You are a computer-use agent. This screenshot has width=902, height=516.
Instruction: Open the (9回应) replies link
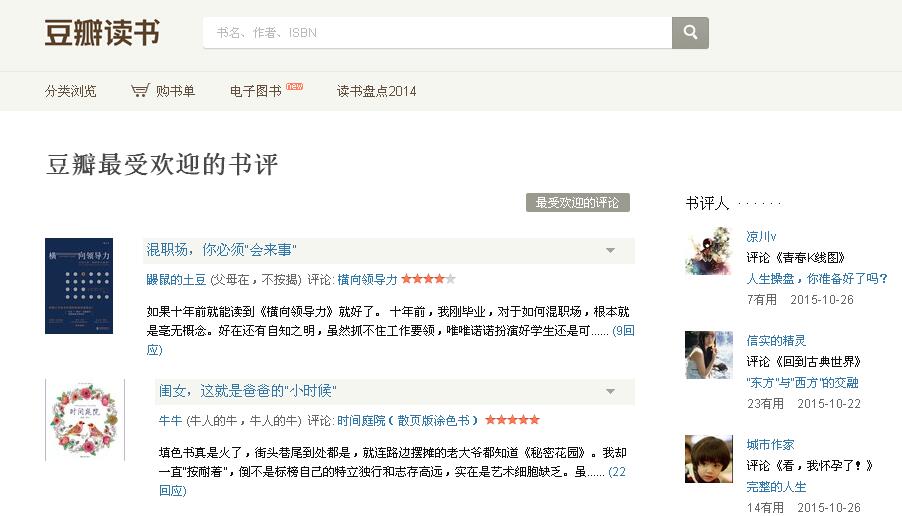pyautogui.click(x=623, y=331)
